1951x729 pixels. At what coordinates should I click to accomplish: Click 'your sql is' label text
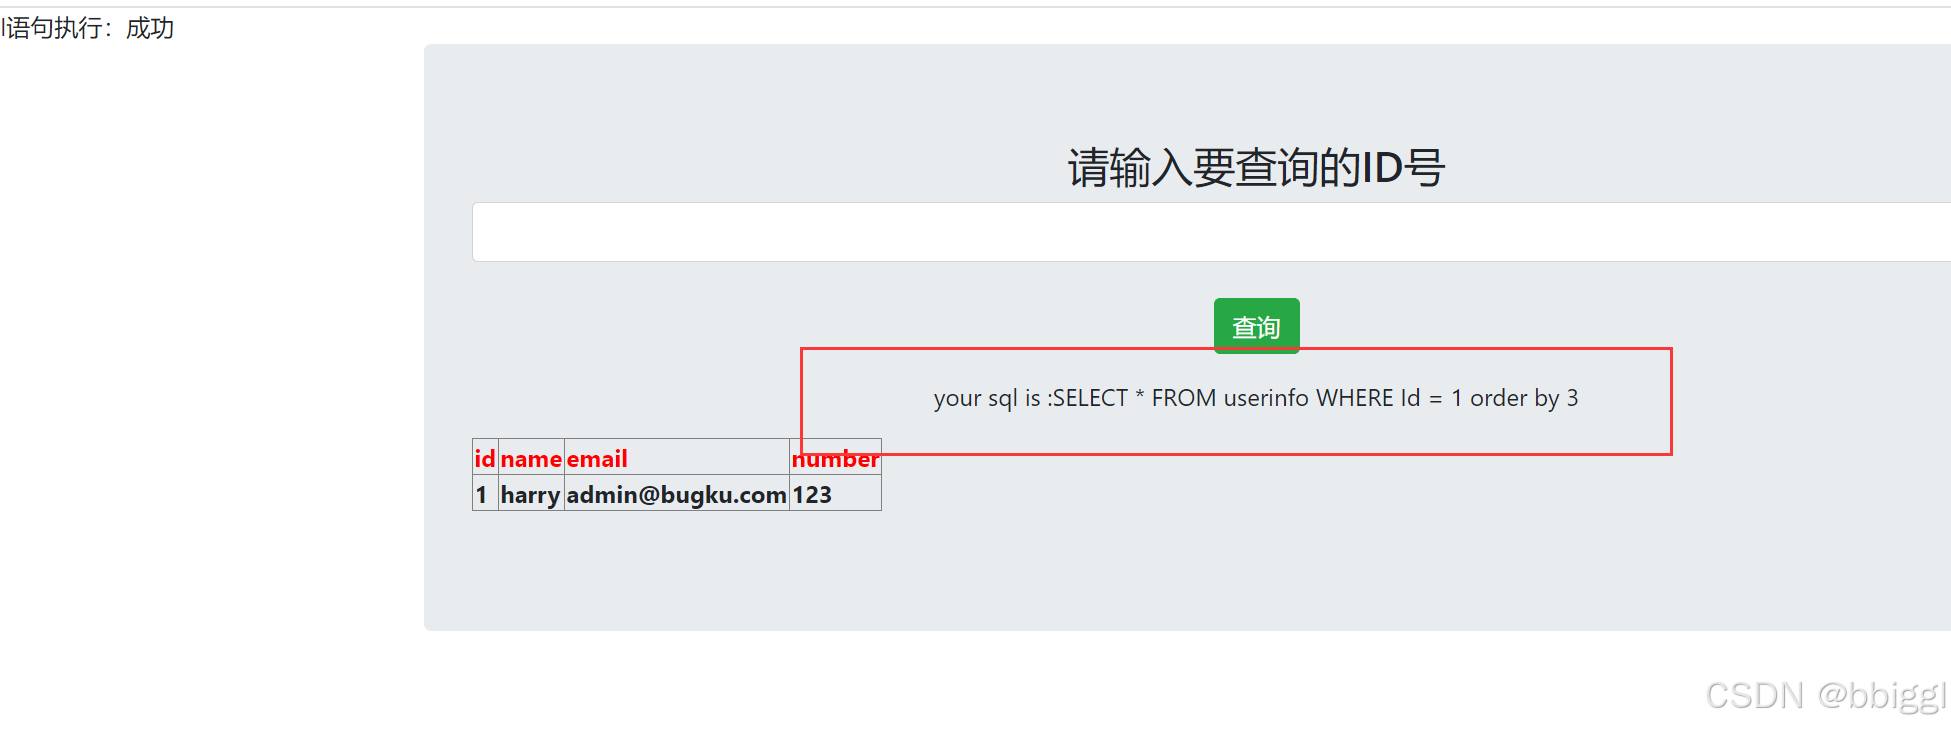point(987,399)
